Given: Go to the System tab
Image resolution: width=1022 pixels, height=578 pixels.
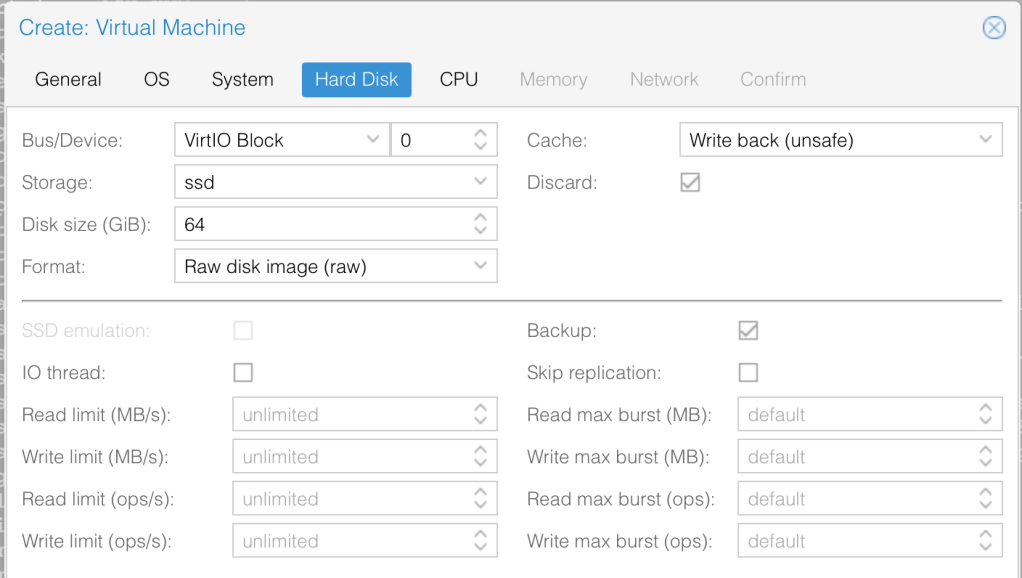Looking at the screenshot, I should click(242, 80).
